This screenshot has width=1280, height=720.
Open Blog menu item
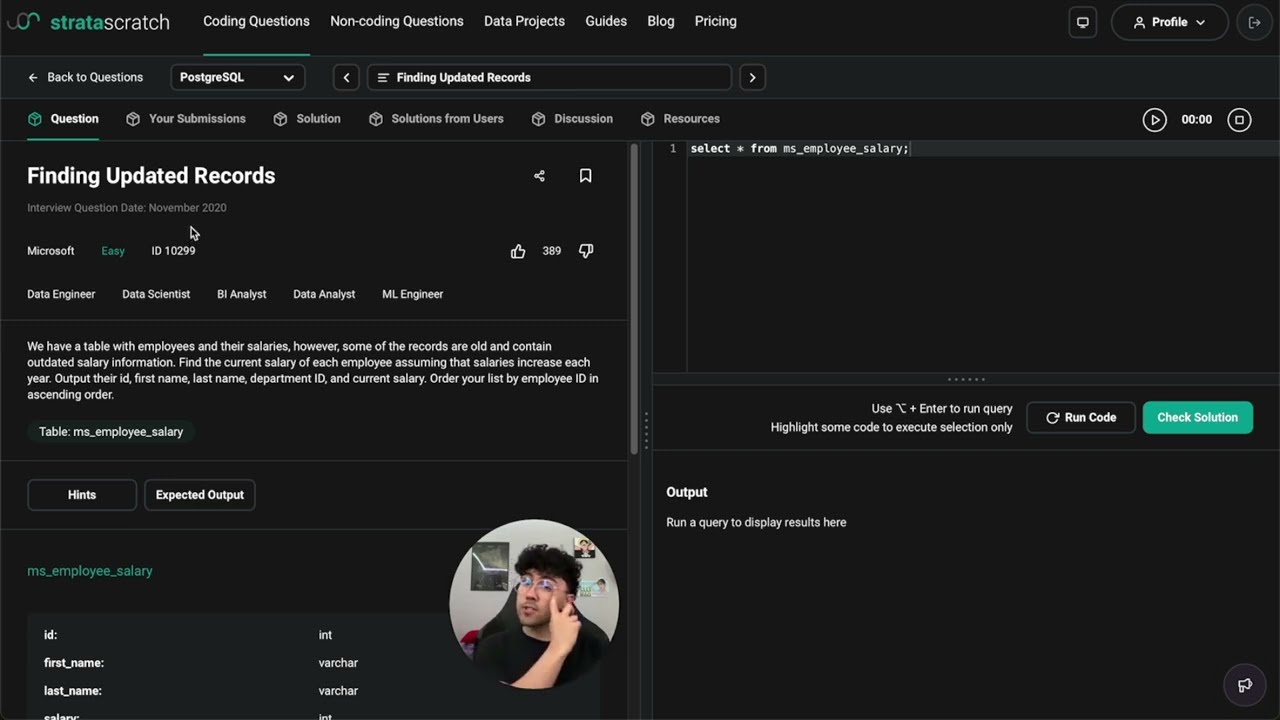[661, 21]
